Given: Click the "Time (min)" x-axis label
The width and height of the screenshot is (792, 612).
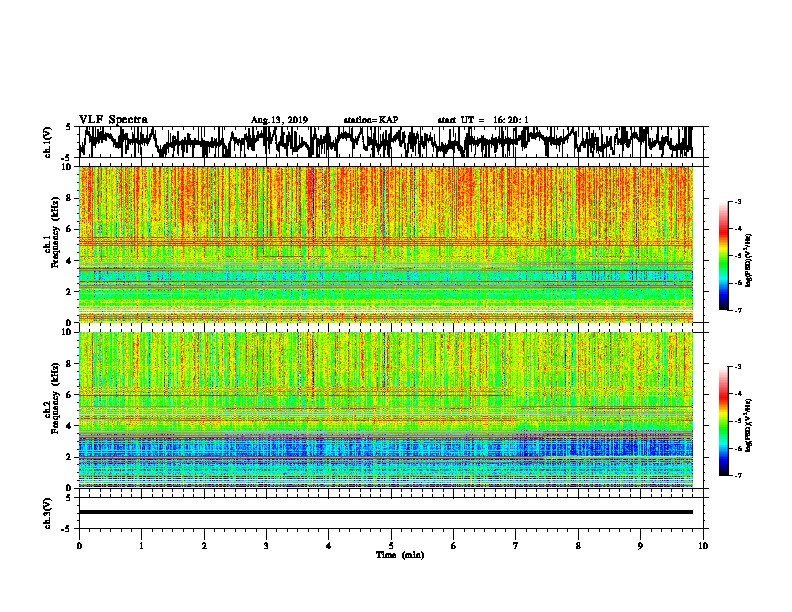Looking at the screenshot, I should pyautogui.click(x=400, y=555).
